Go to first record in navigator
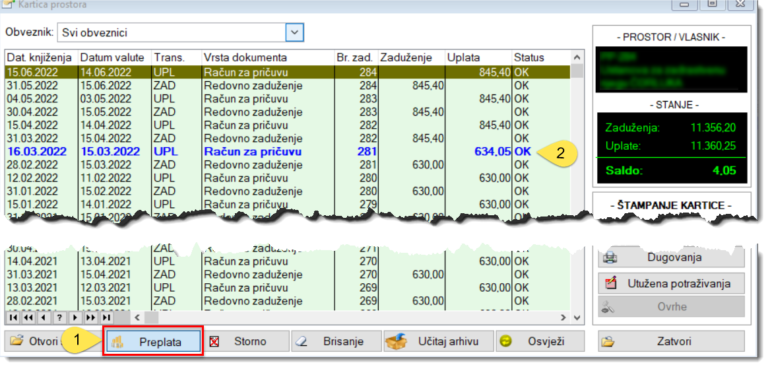 12,317
